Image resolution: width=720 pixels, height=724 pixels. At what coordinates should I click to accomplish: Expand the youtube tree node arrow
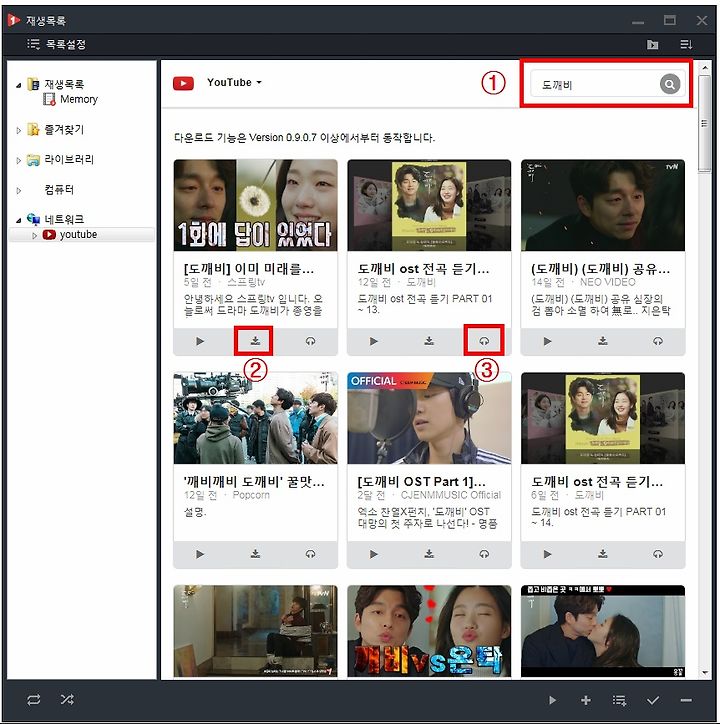tap(34, 235)
